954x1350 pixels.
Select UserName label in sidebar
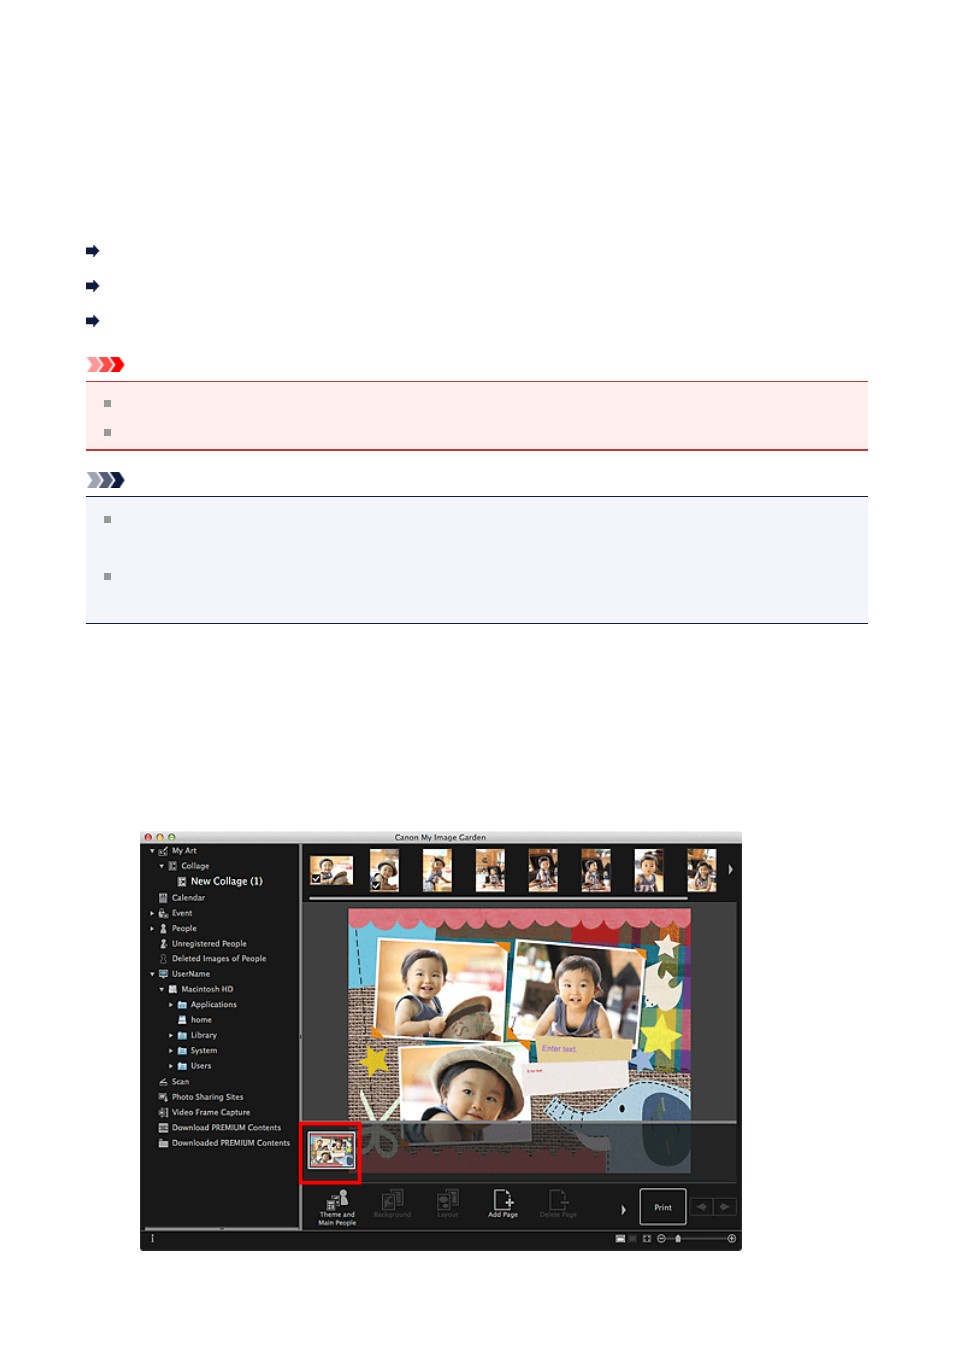pyautogui.click(x=191, y=974)
